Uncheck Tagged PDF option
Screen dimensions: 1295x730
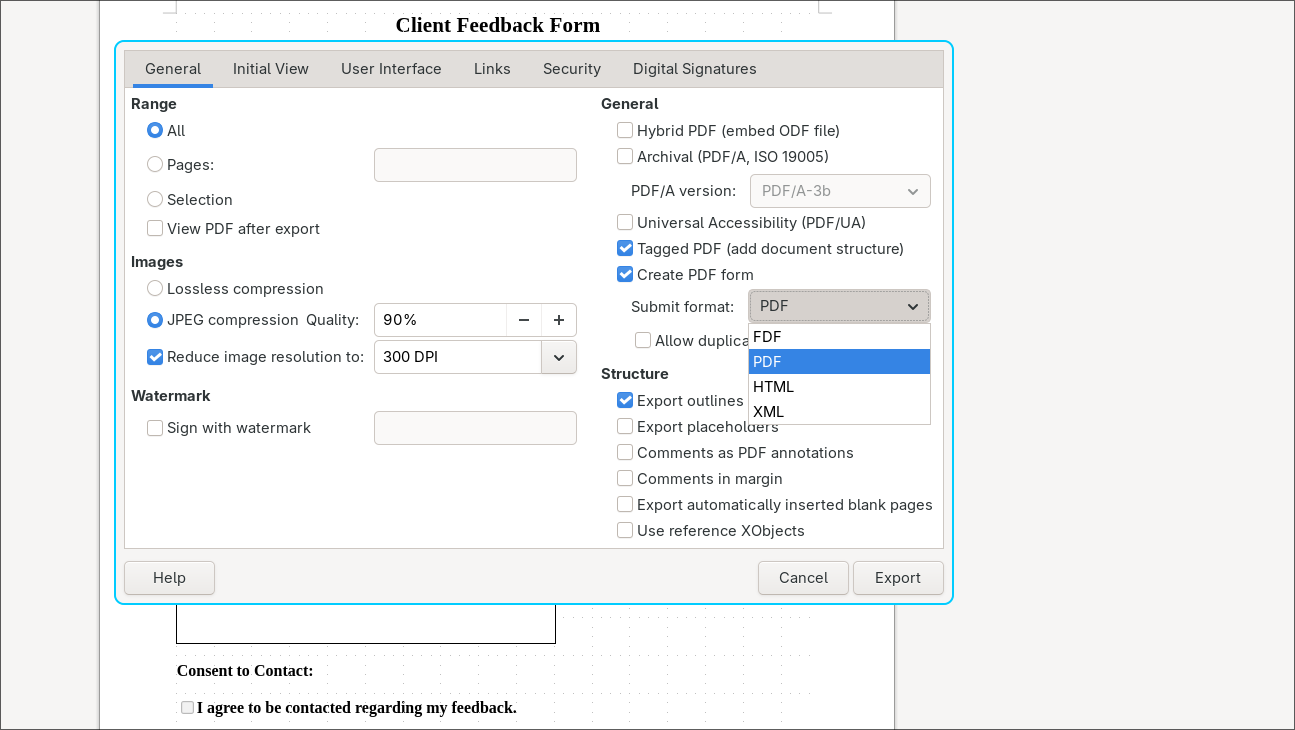625,248
